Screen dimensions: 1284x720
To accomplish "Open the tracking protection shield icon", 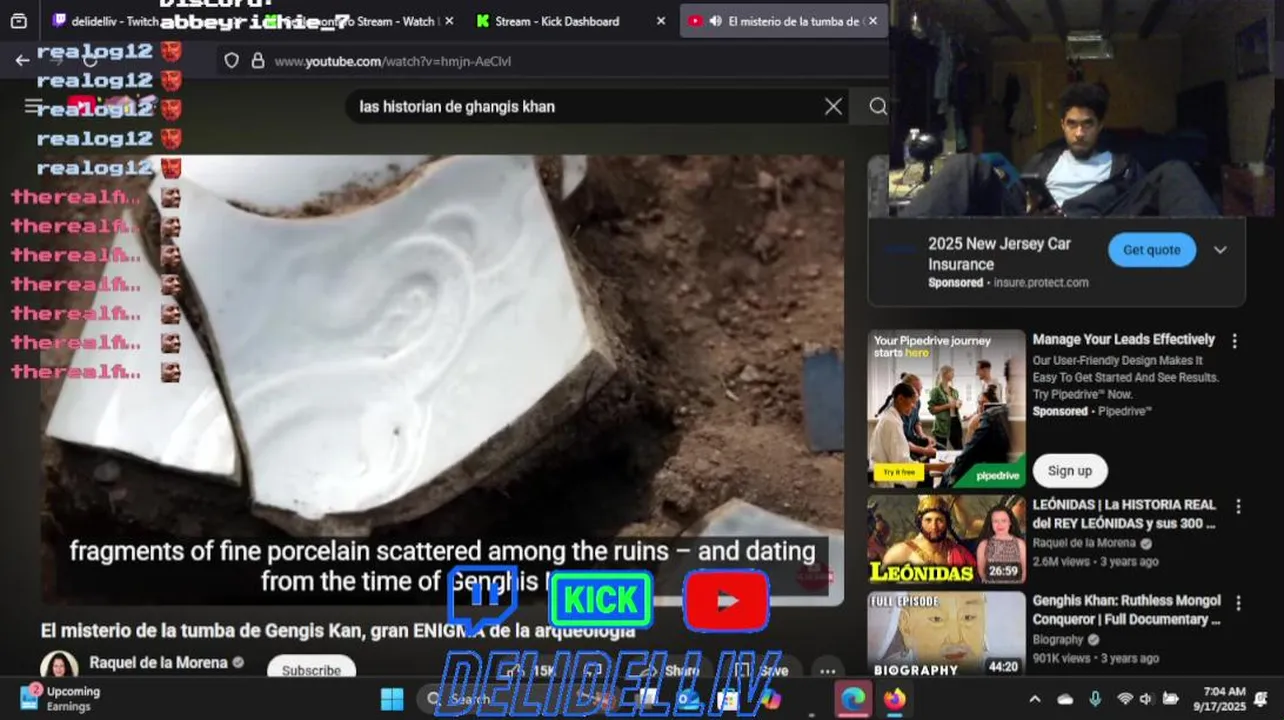I will [x=231, y=61].
